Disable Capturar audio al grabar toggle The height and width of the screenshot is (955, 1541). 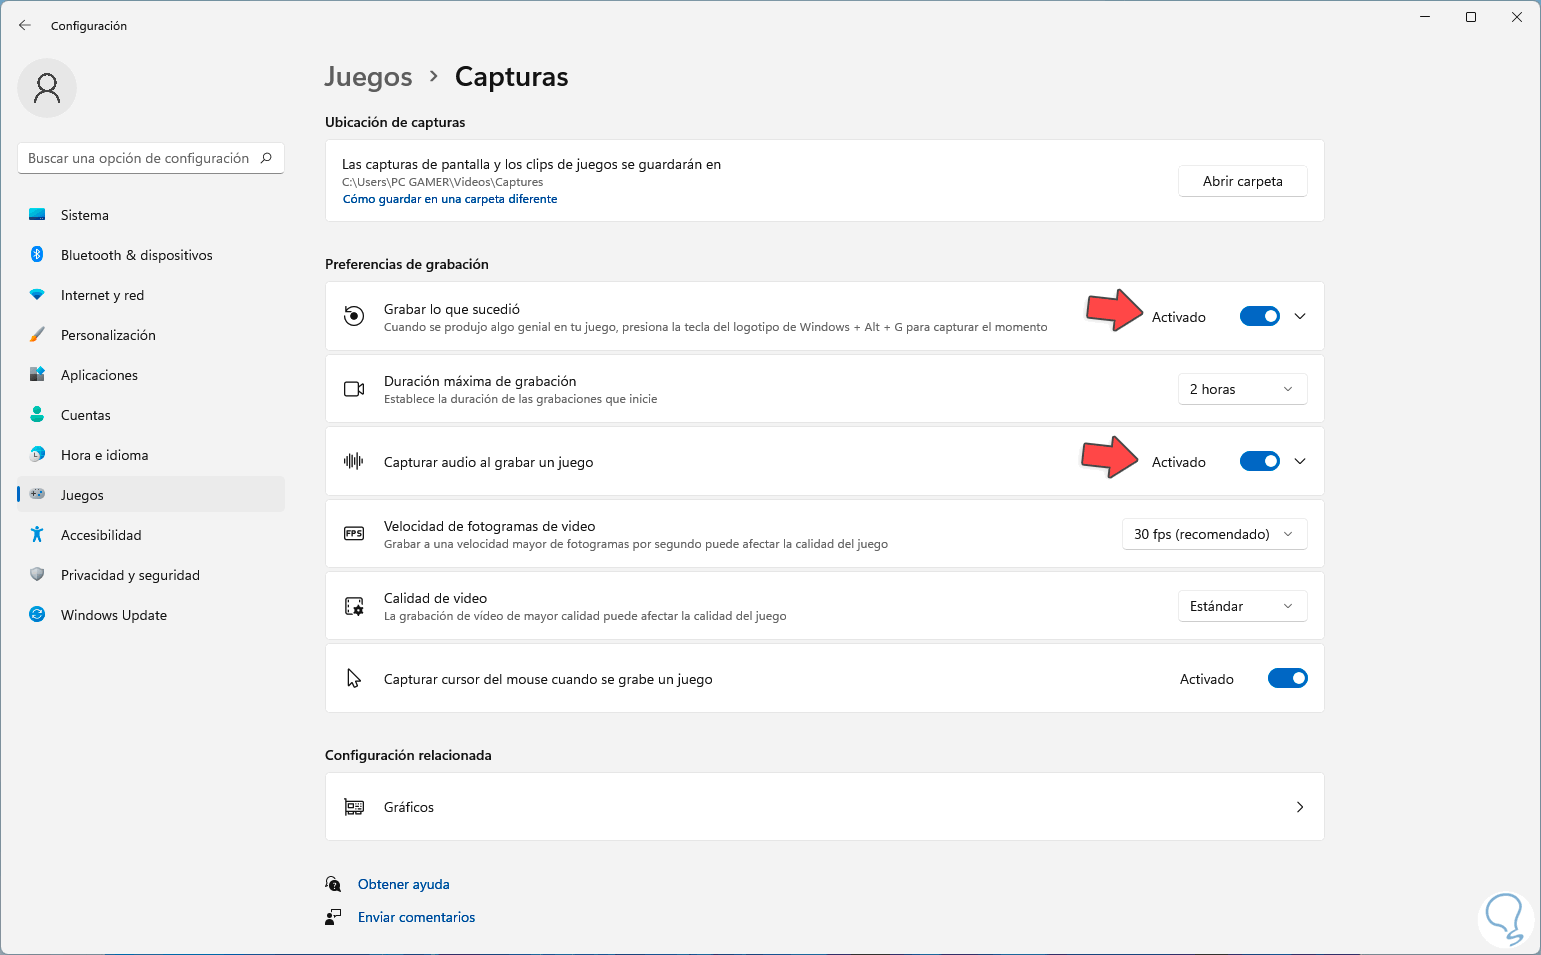tap(1259, 462)
